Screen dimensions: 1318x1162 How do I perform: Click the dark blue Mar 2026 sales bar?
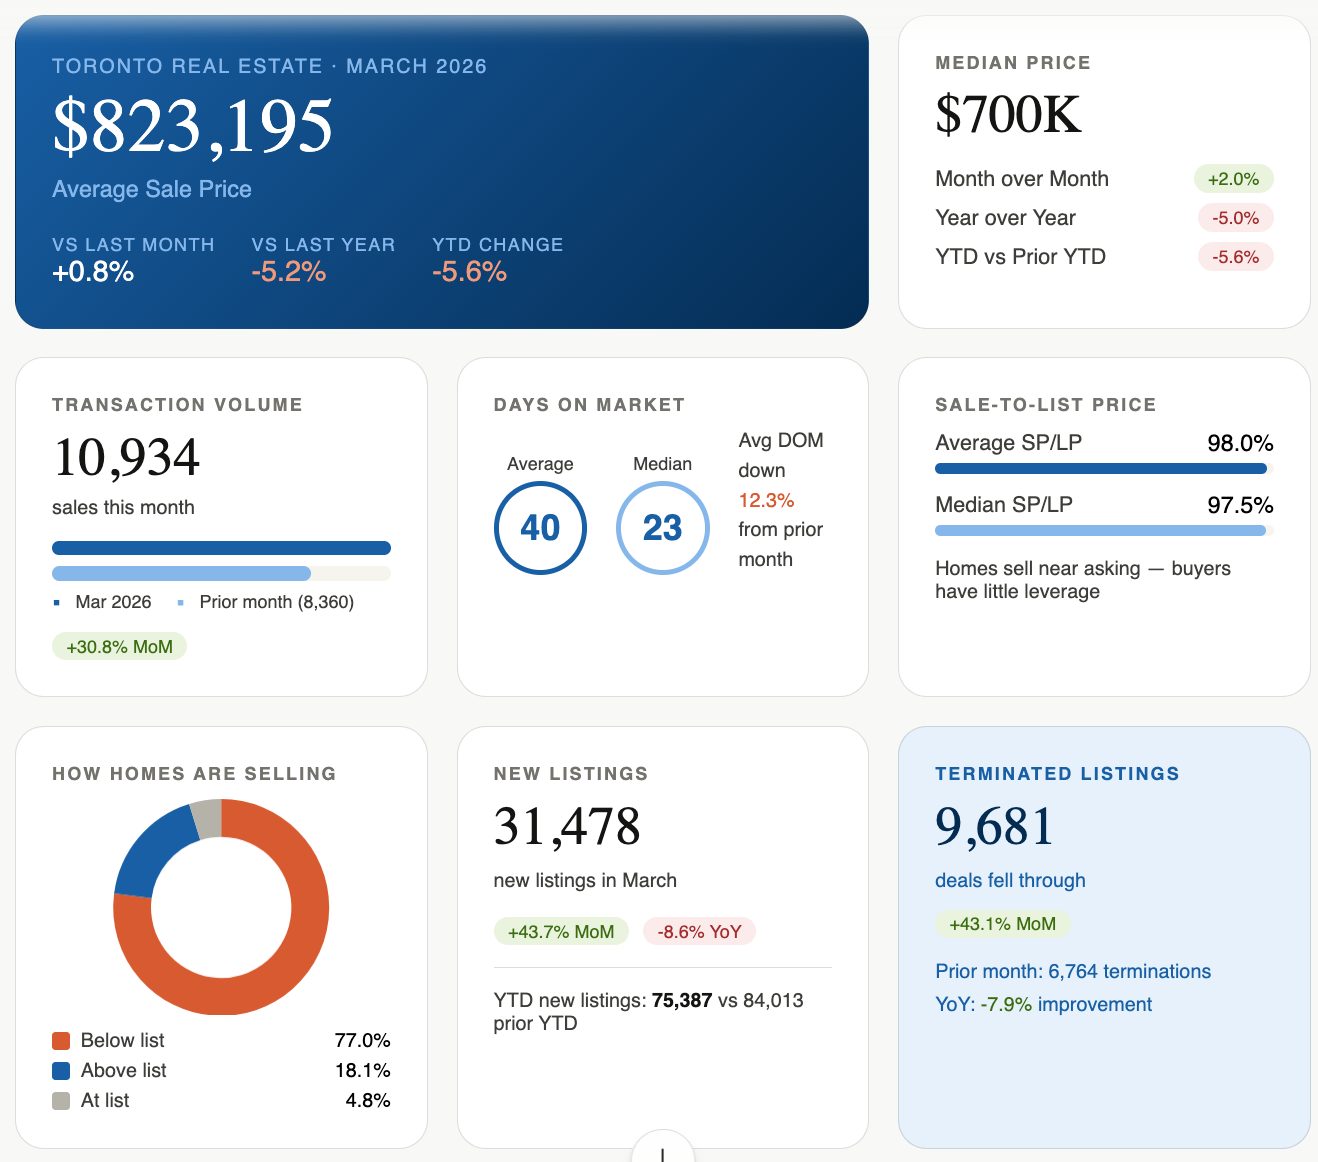pyautogui.click(x=221, y=548)
